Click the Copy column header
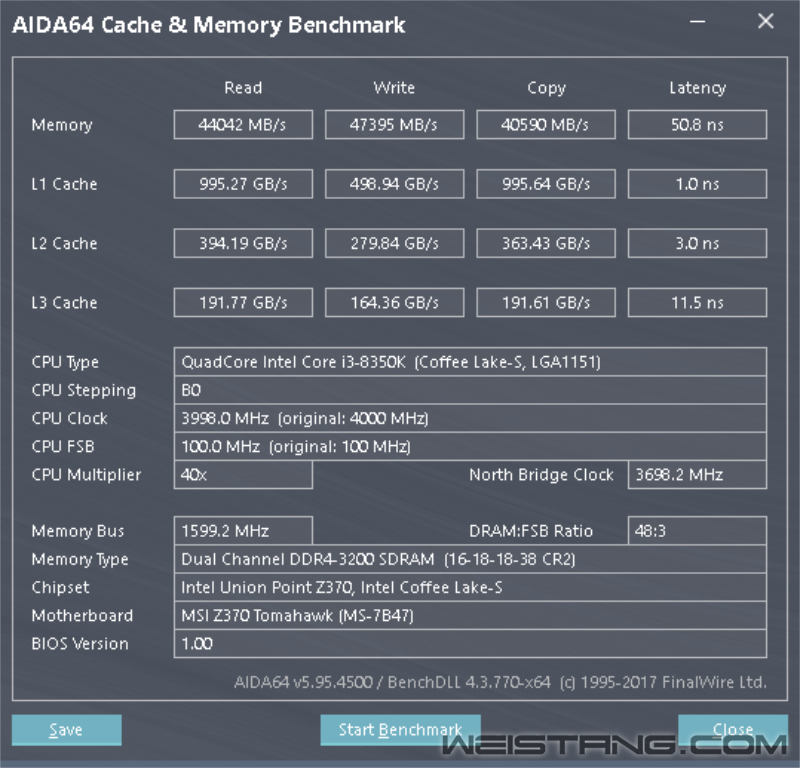Image resolution: width=800 pixels, height=768 pixels. [546, 88]
